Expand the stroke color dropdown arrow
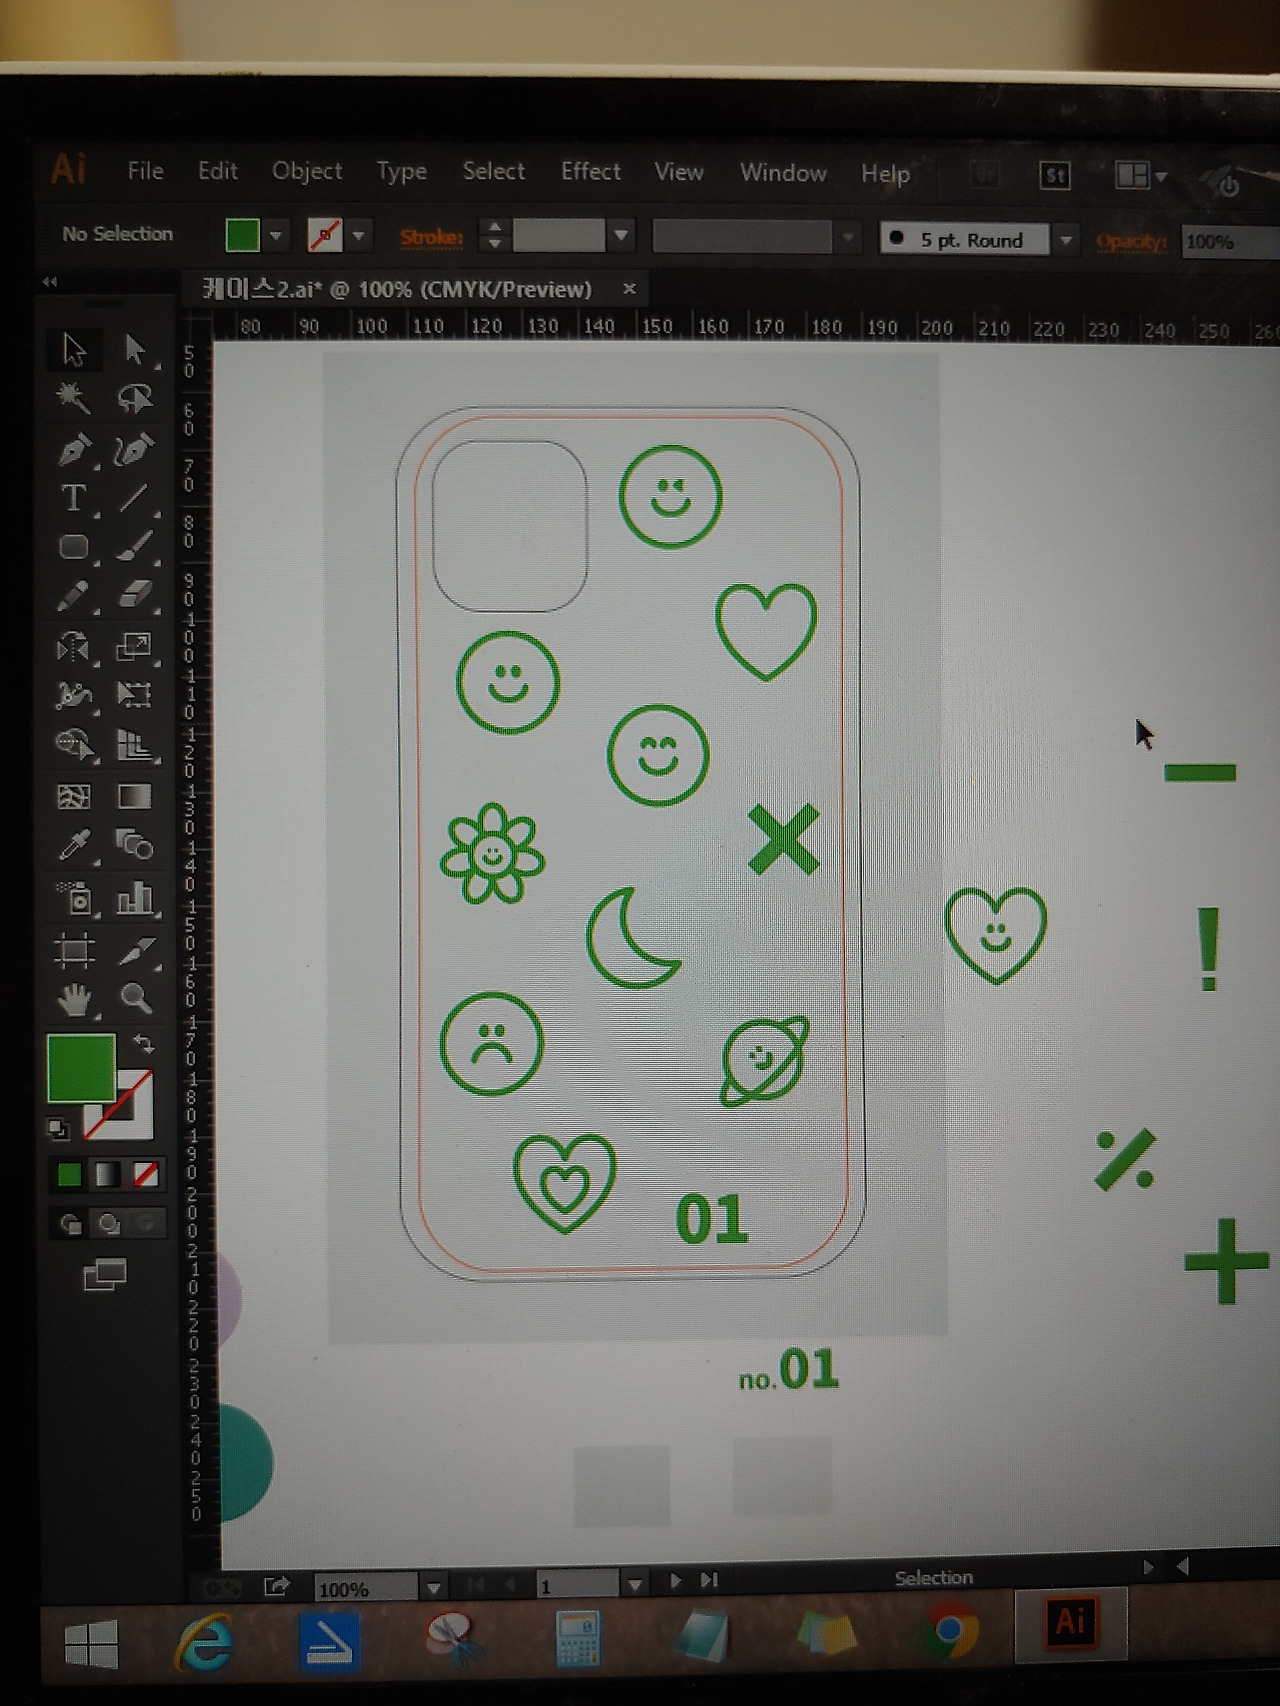This screenshot has height=1706, width=1280. tap(359, 236)
